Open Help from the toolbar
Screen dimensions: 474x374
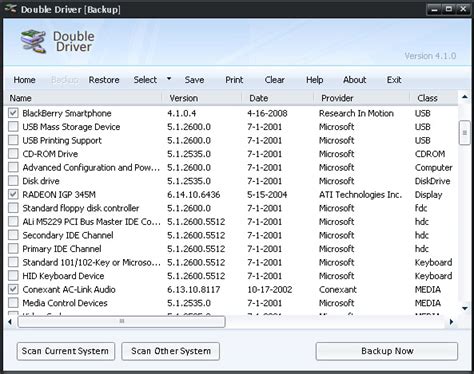click(315, 80)
